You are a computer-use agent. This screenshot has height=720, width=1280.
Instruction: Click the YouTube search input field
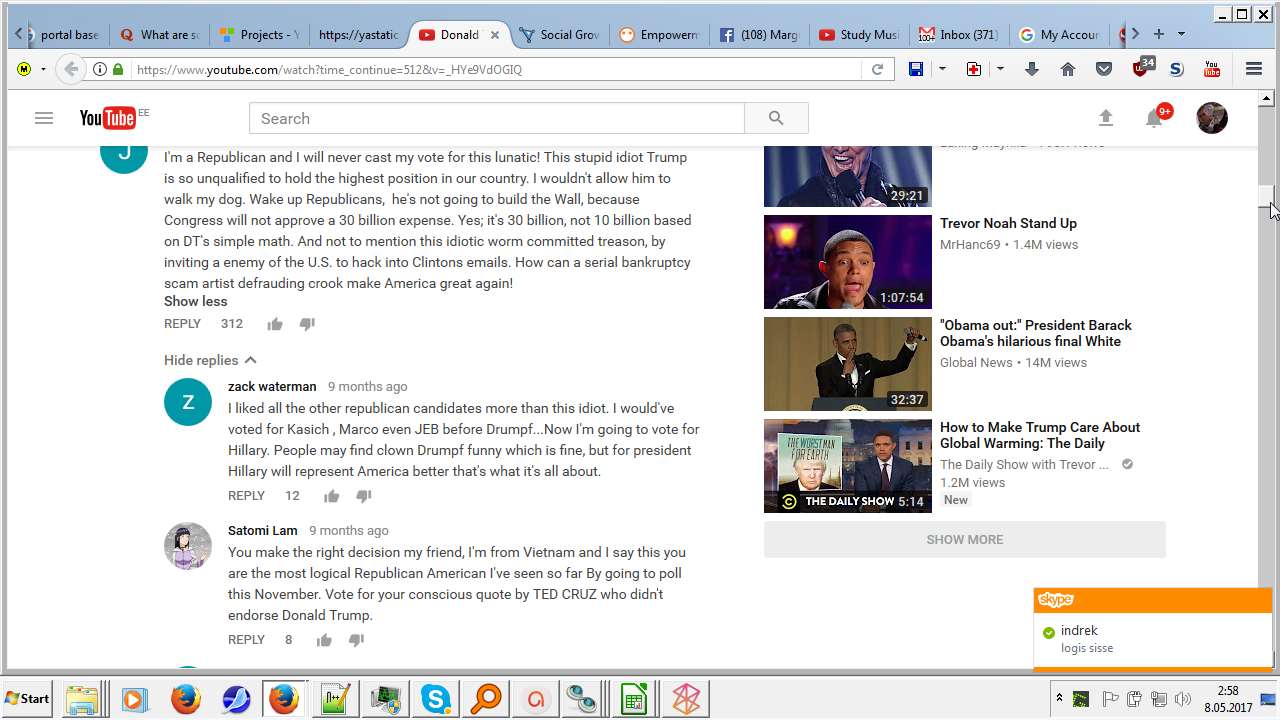[497, 118]
